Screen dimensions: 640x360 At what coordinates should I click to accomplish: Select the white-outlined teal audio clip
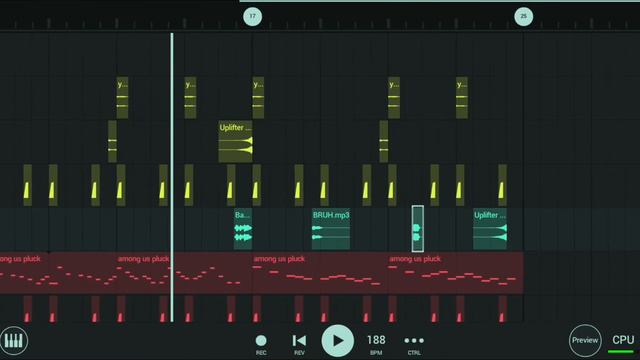pyautogui.click(x=418, y=229)
